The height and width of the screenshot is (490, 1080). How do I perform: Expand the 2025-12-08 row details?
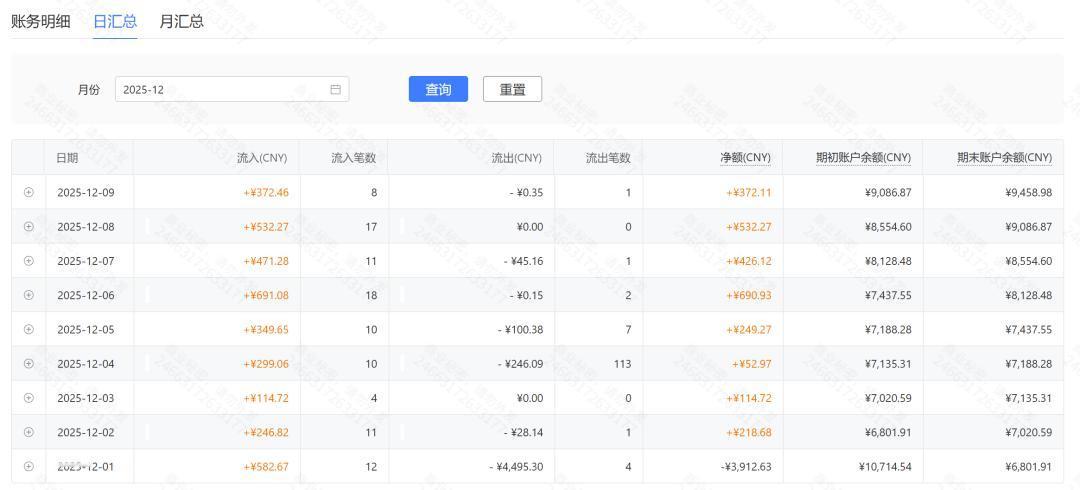(28, 226)
